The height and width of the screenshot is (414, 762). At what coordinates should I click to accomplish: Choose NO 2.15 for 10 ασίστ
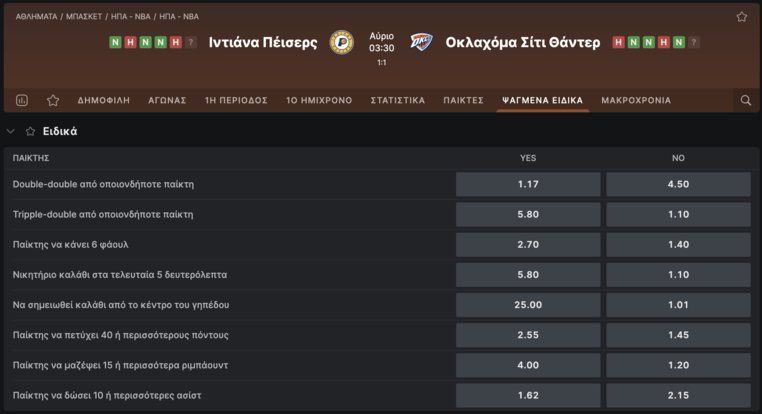point(678,395)
